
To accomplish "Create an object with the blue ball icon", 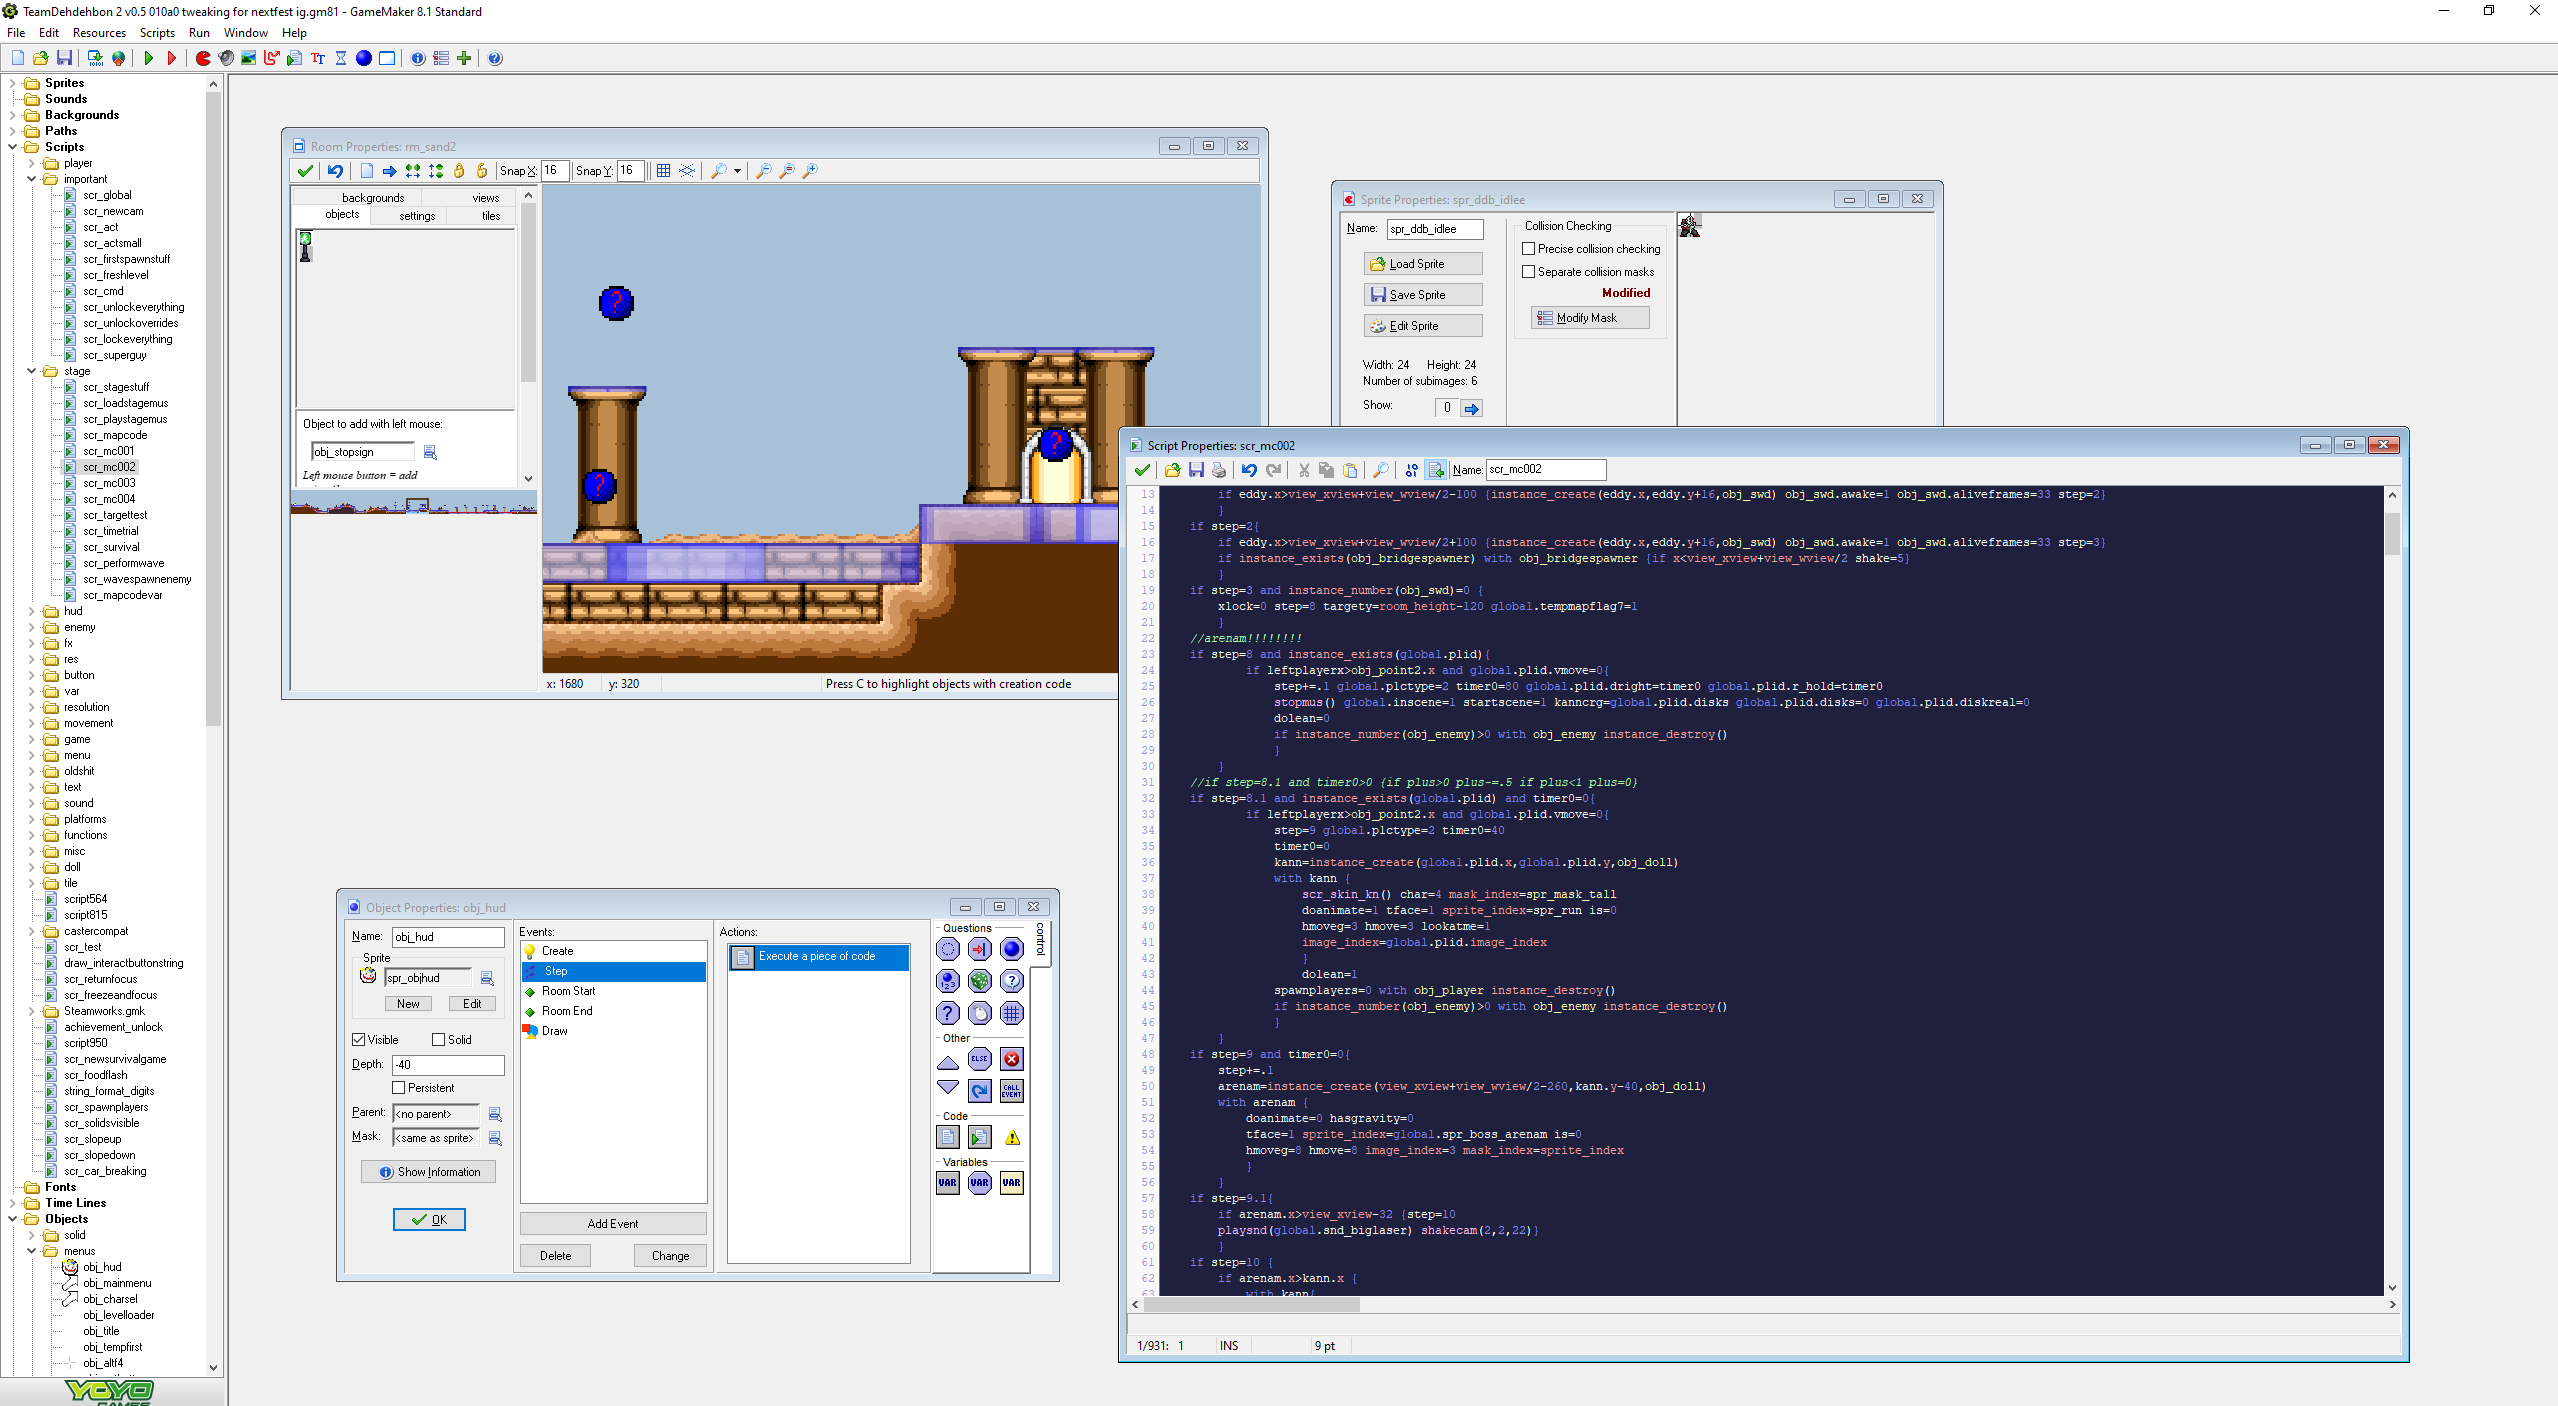I will (364, 58).
